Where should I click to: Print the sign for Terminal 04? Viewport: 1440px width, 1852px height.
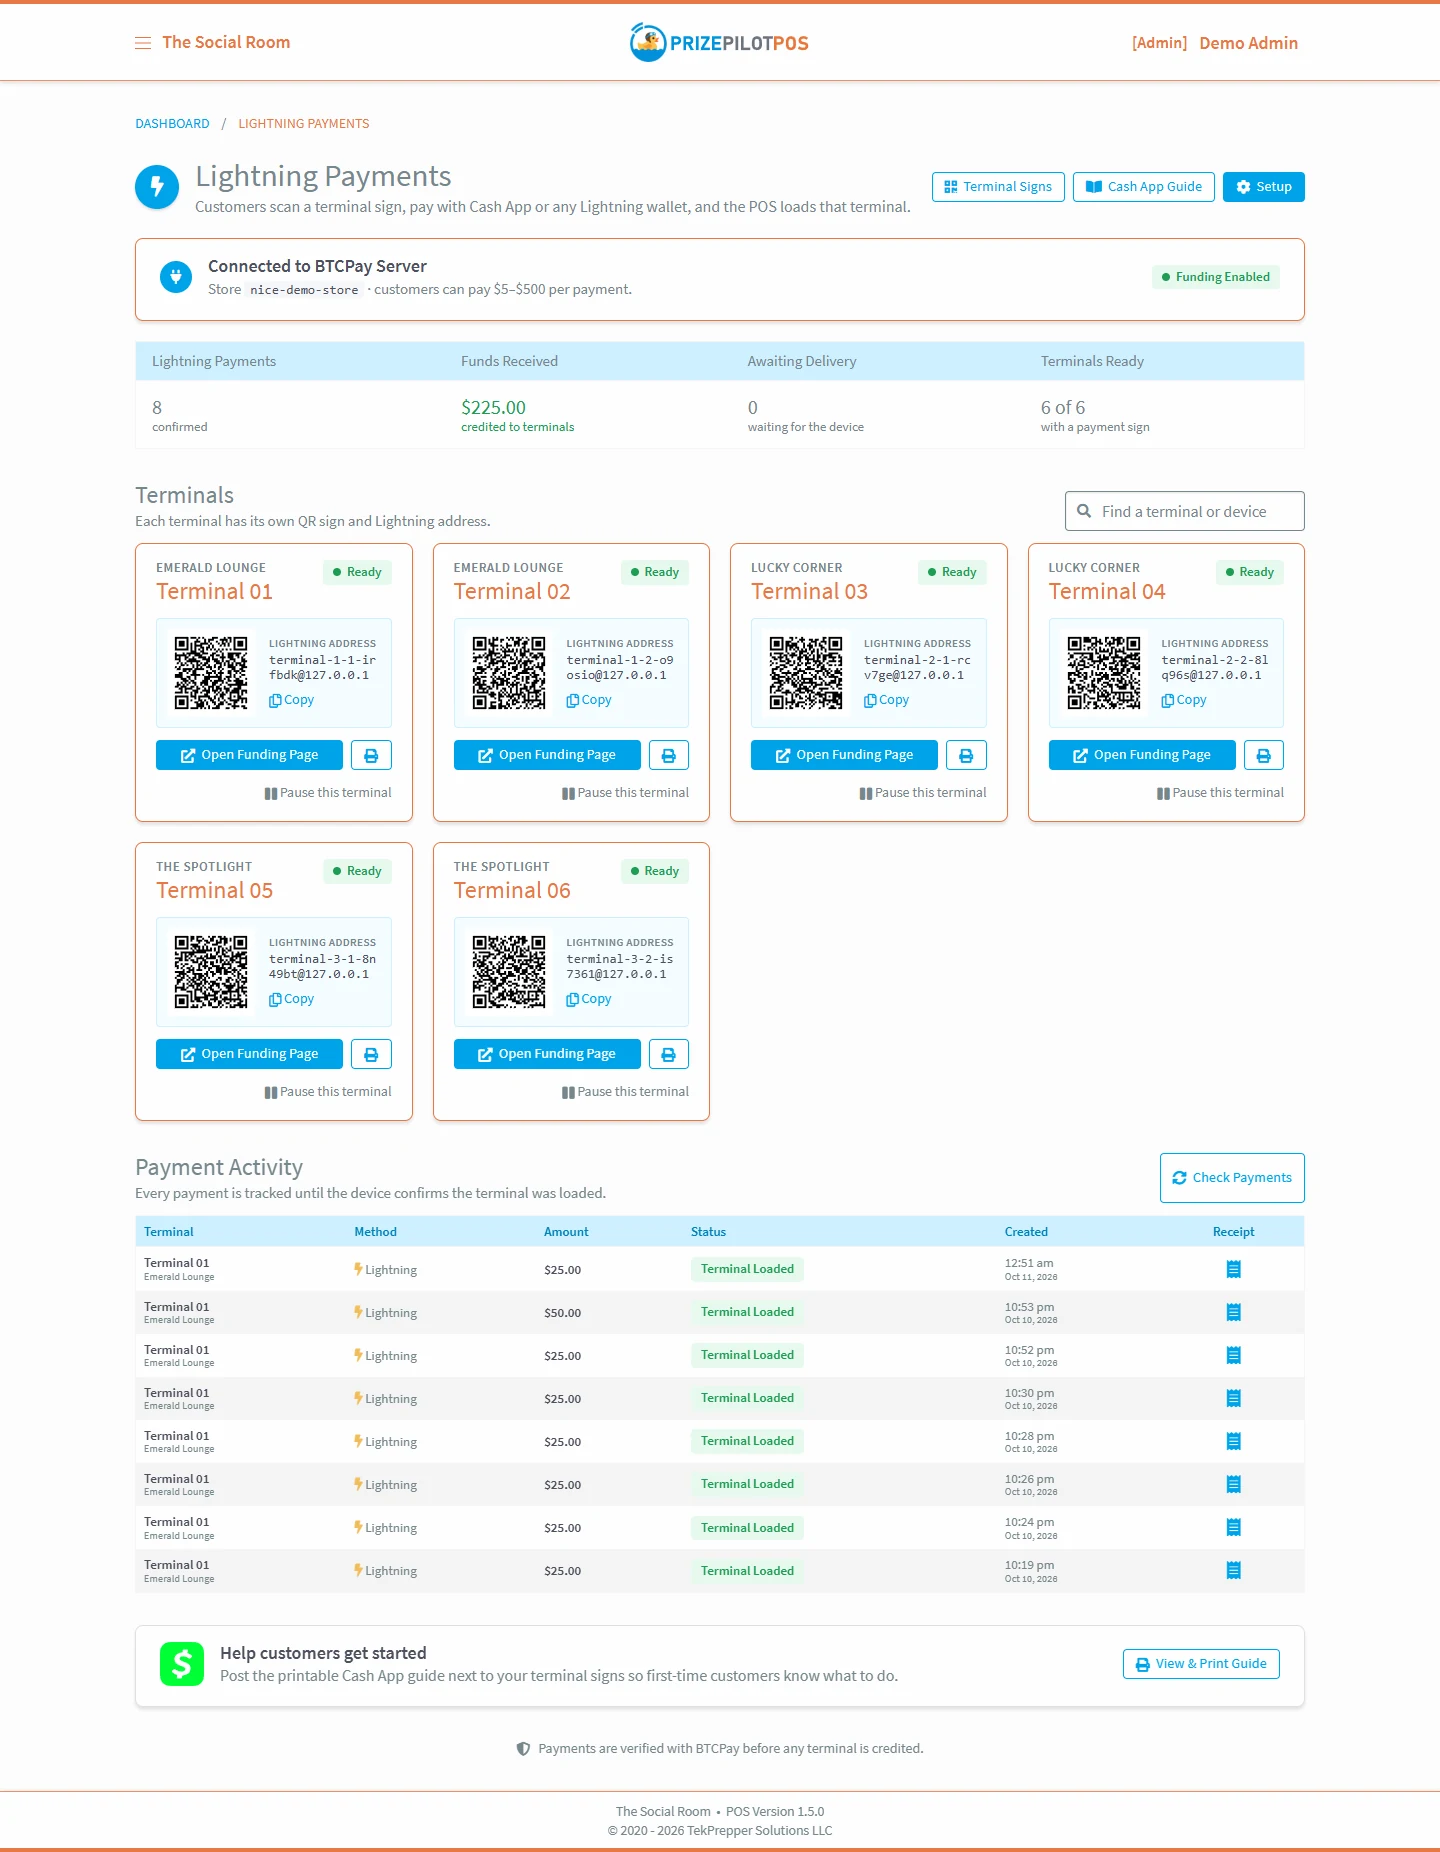pos(1264,755)
